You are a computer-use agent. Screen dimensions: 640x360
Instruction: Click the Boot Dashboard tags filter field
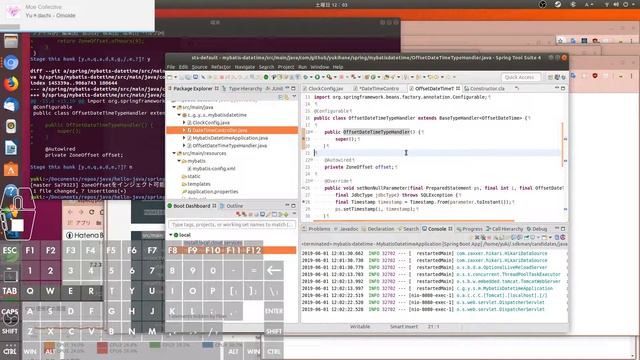coord(232,224)
